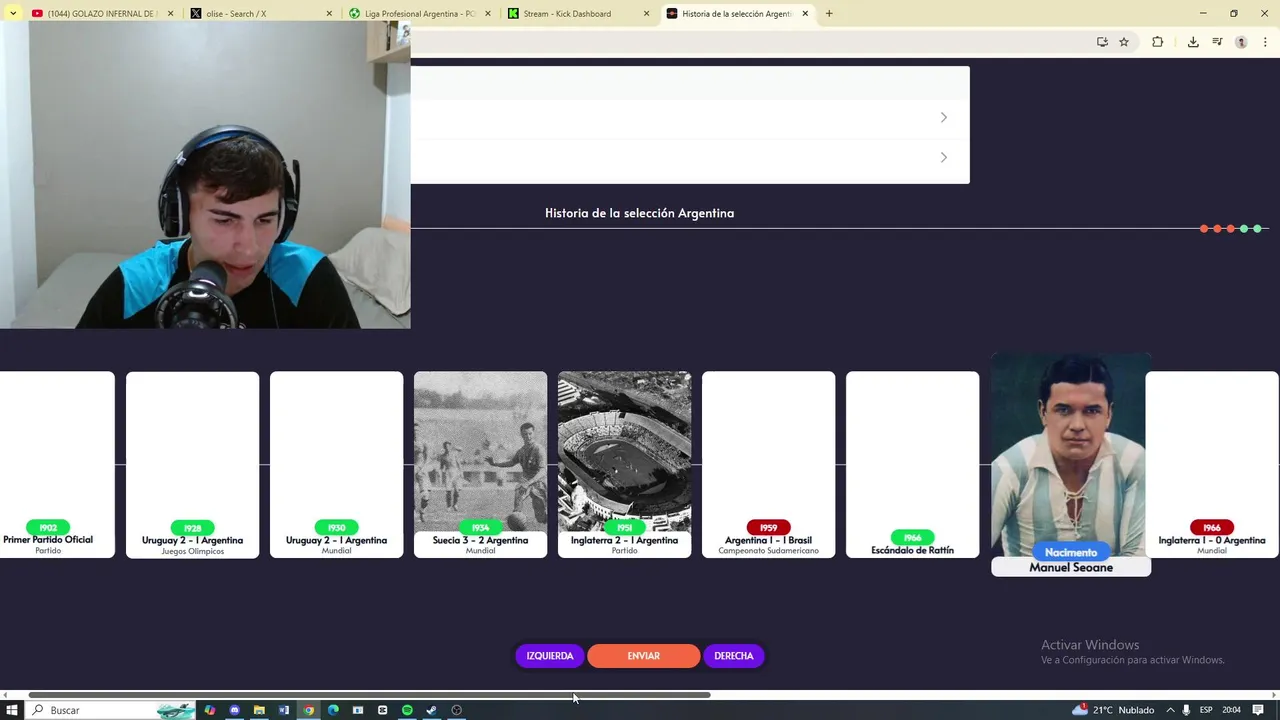Open File Explorer from the taskbar

[x=259, y=710]
